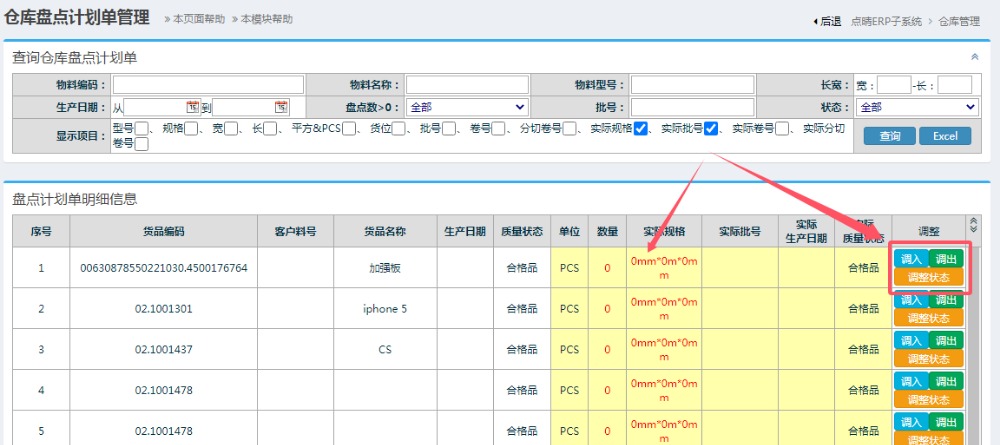
Task: Expand the 状态 dropdown
Action: 917,107
